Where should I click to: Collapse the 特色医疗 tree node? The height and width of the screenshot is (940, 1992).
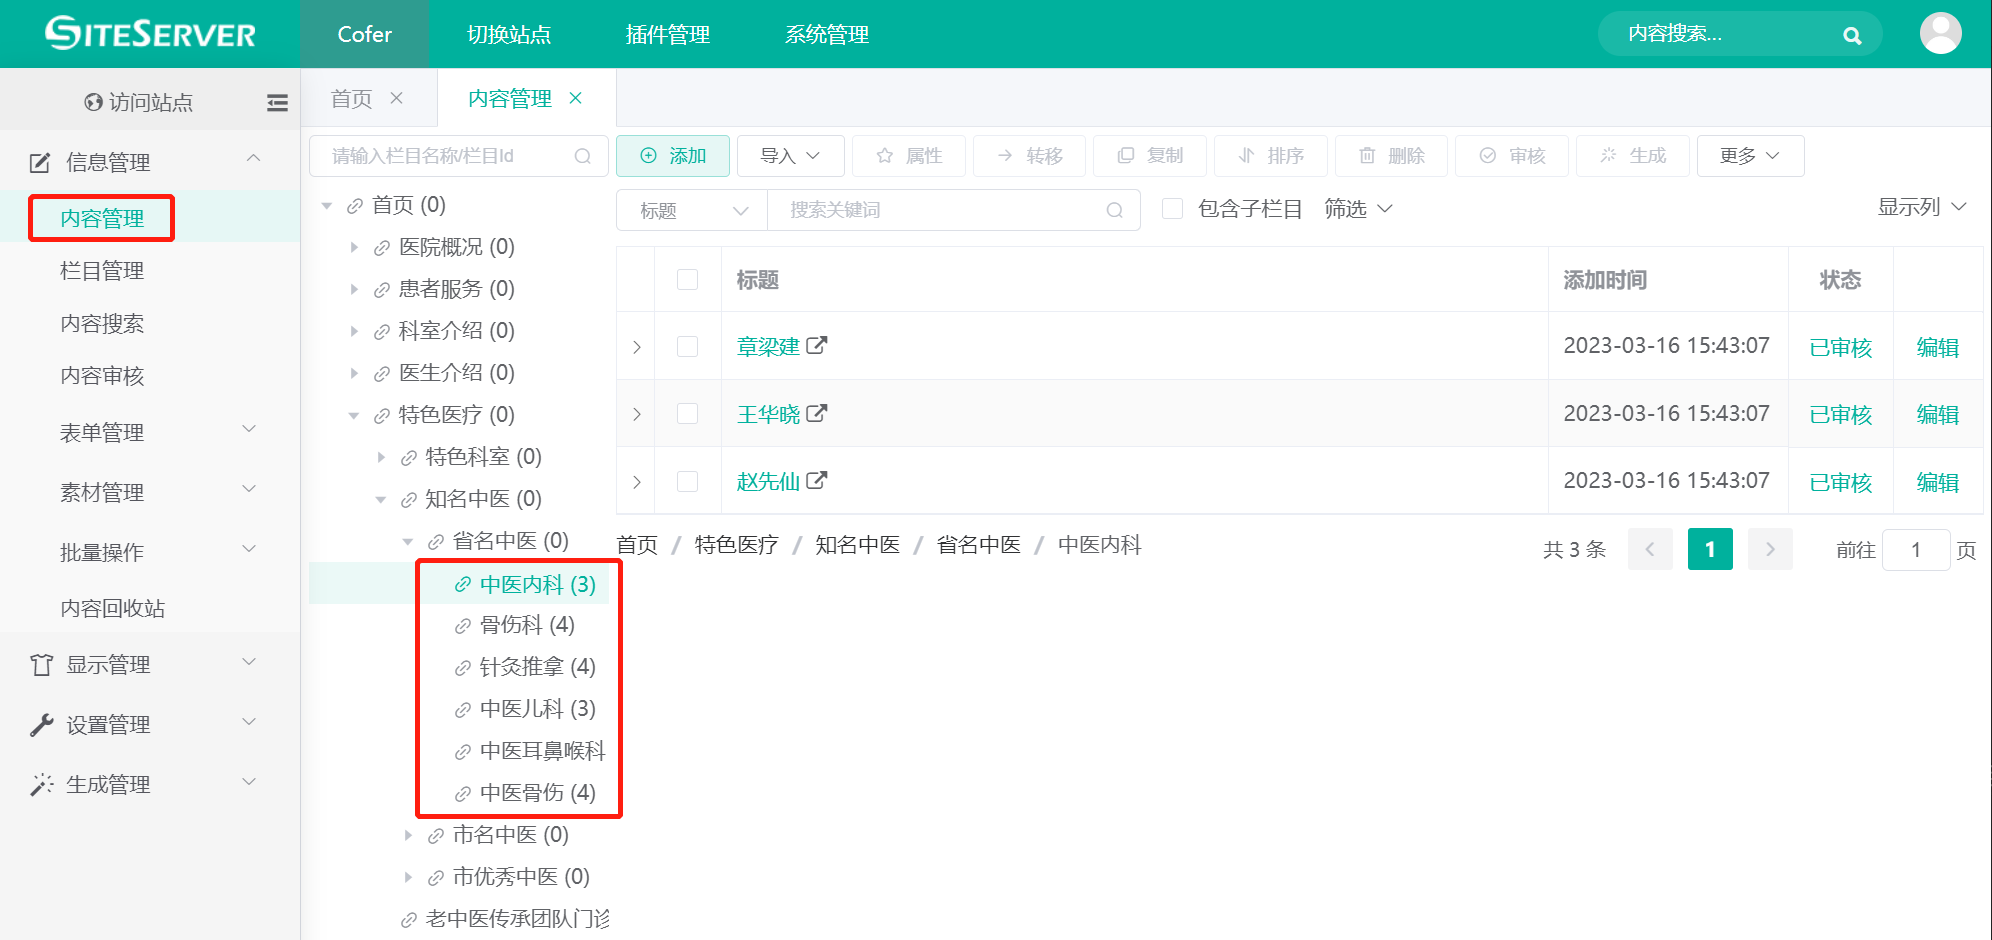coord(353,414)
